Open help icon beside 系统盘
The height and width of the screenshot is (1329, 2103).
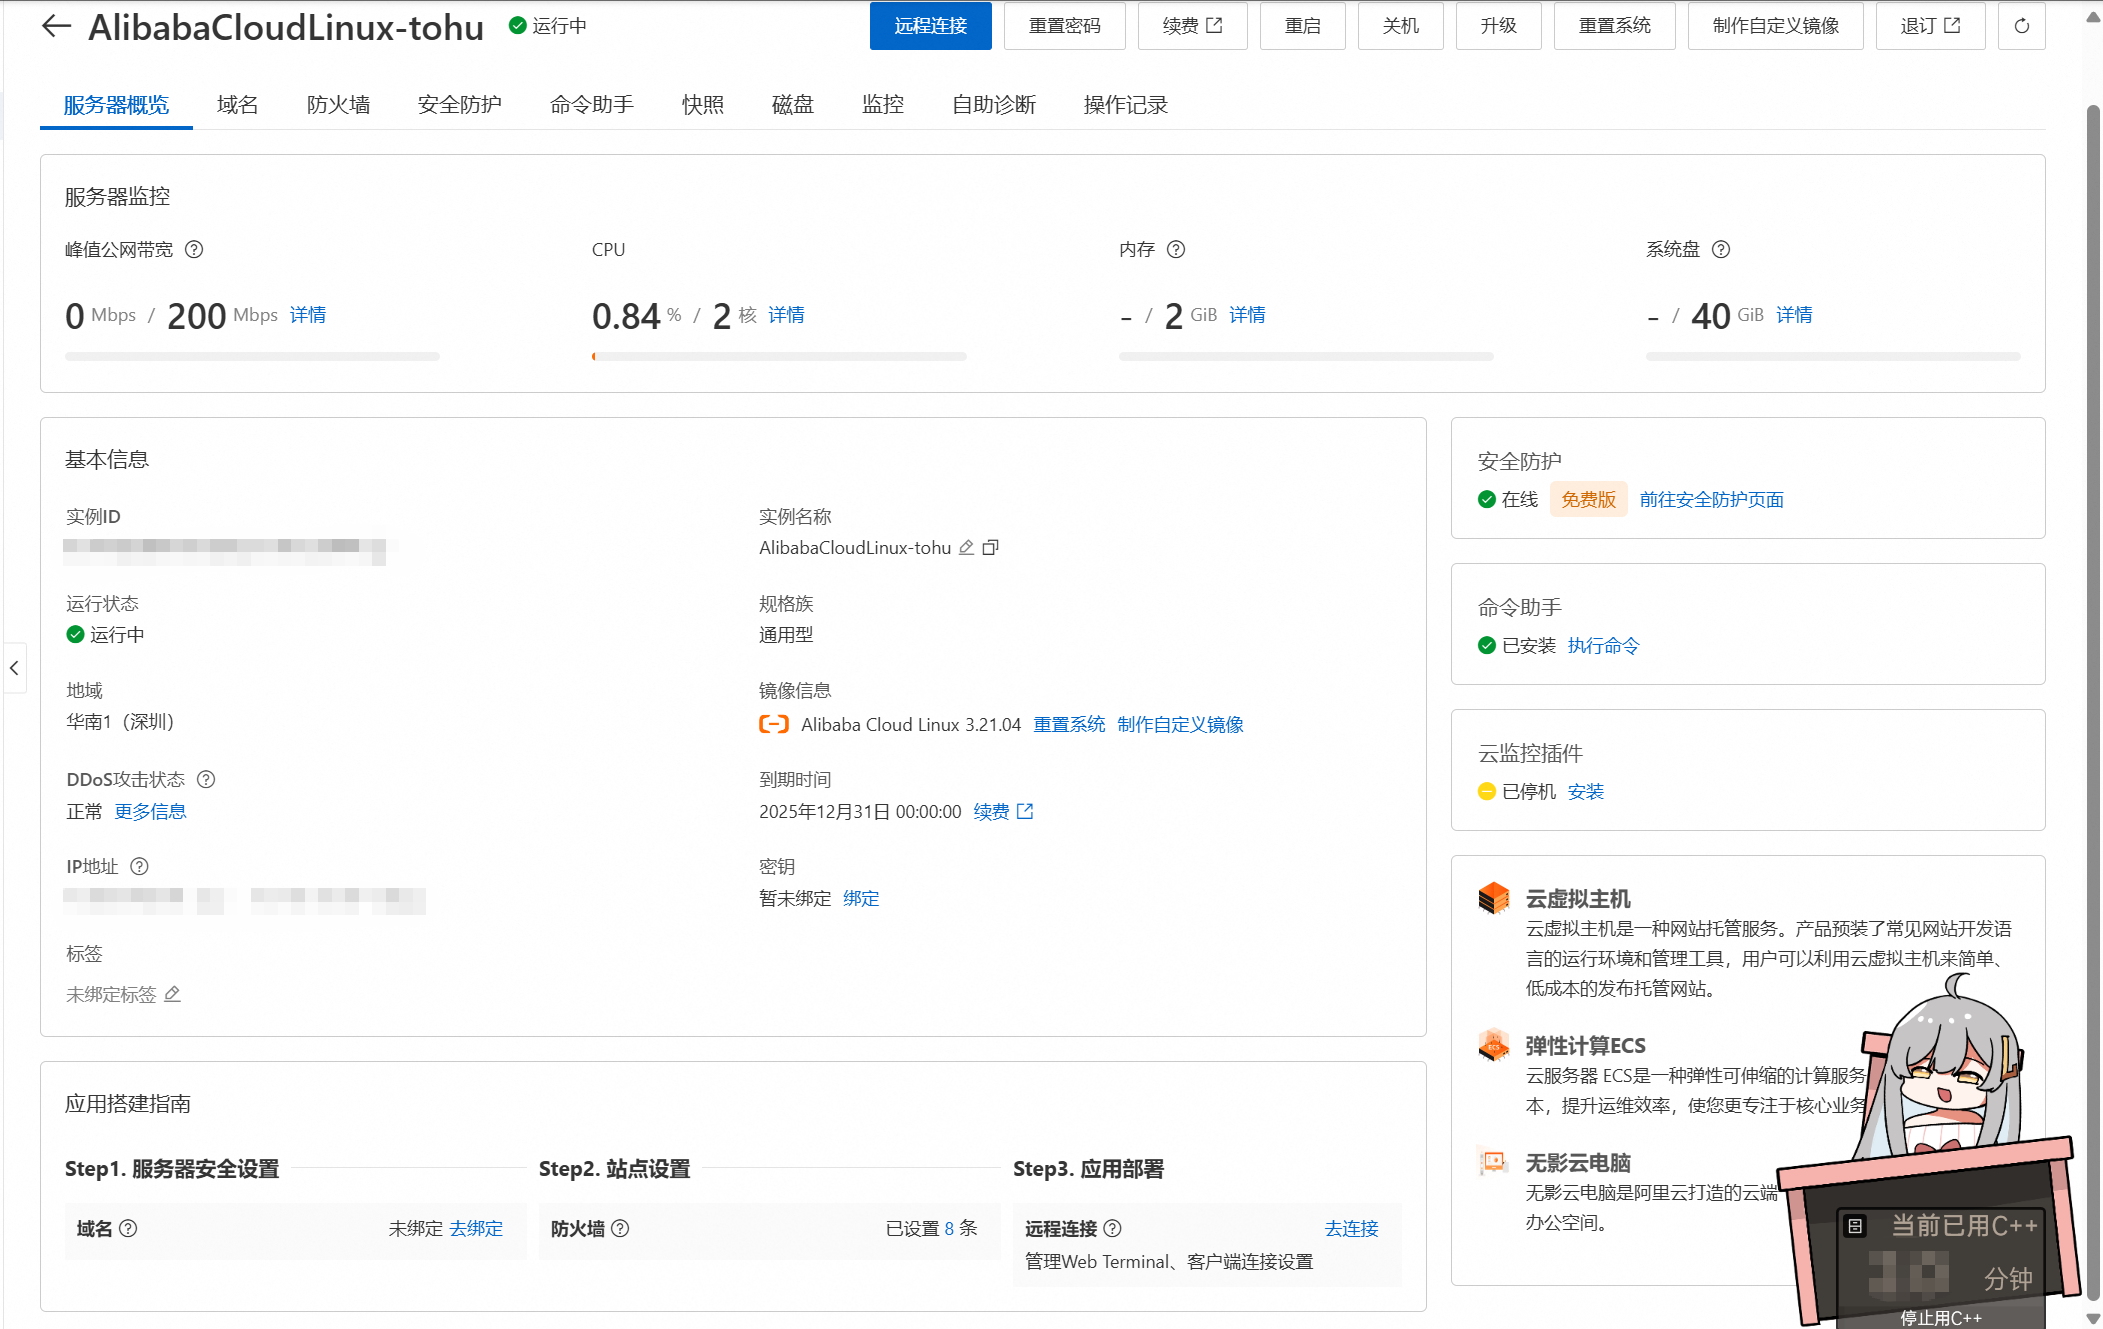[x=1721, y=250]
